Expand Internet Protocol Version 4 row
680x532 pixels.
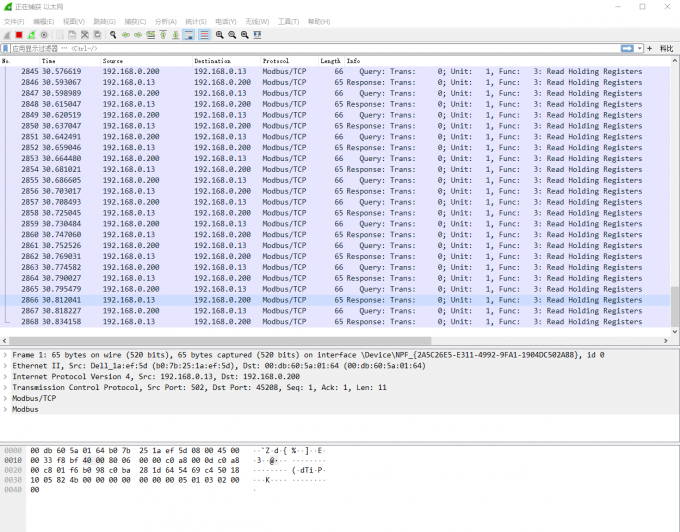pyautogui.click(x=5, y=377)
